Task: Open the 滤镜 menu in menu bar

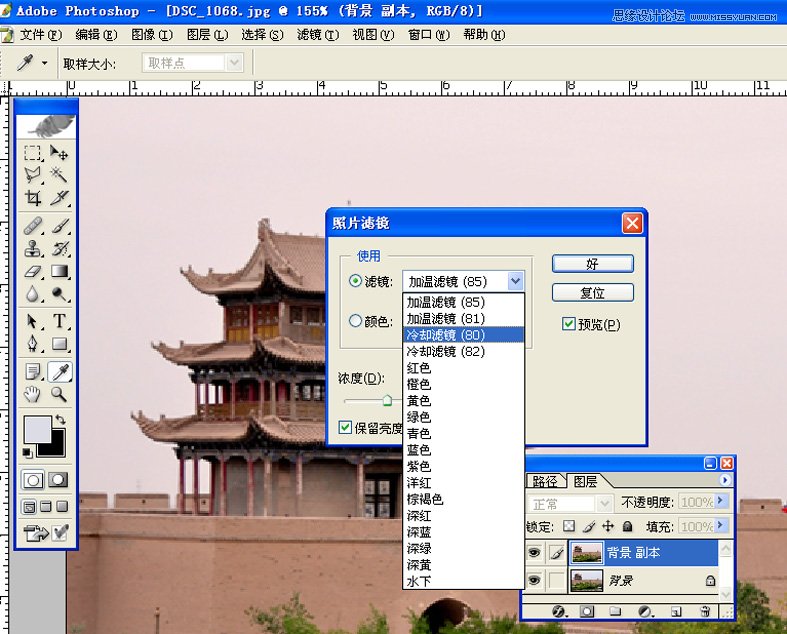Action: pos(318,35)
